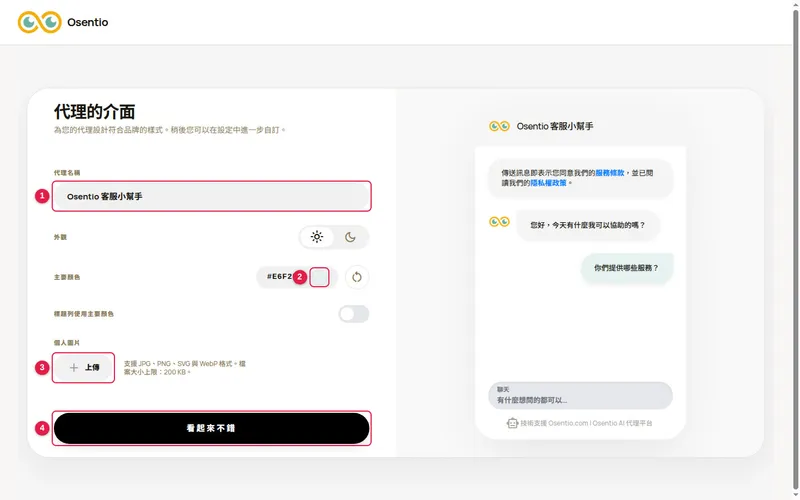
Task: Click the 外觀 label
Action: tap(60, 237)
